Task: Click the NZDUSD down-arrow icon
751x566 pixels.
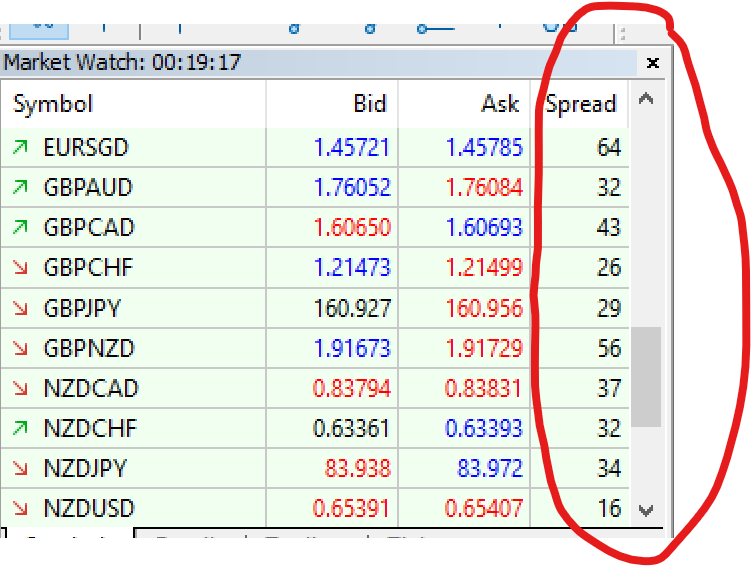Action: (x=20, y=508)
